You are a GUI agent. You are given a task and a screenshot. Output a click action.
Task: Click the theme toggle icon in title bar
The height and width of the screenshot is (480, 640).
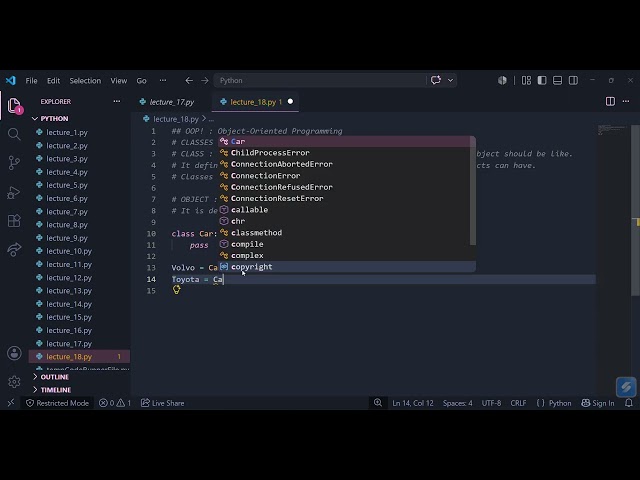[x=502, y=80]
